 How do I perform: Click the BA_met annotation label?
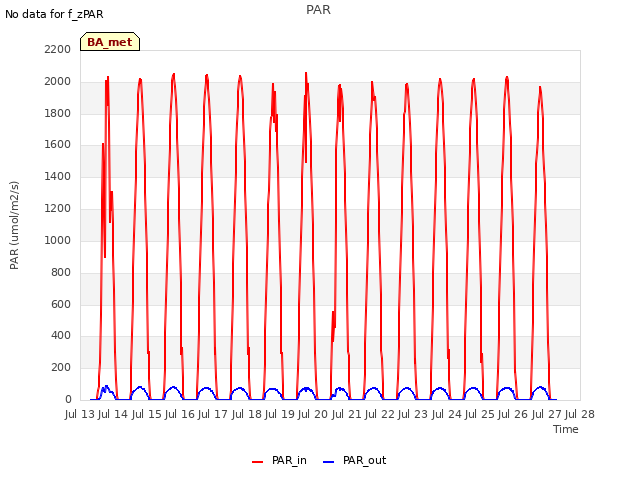click(x=110, y=42)
